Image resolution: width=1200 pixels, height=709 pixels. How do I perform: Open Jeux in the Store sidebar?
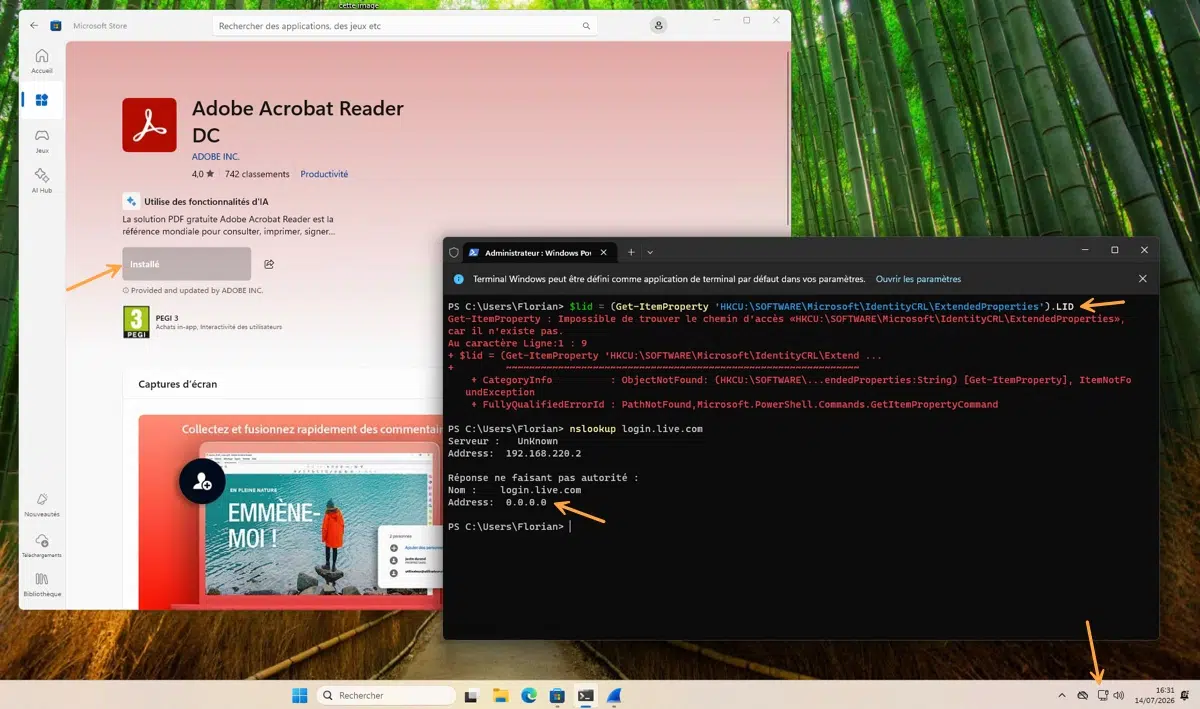42,140
